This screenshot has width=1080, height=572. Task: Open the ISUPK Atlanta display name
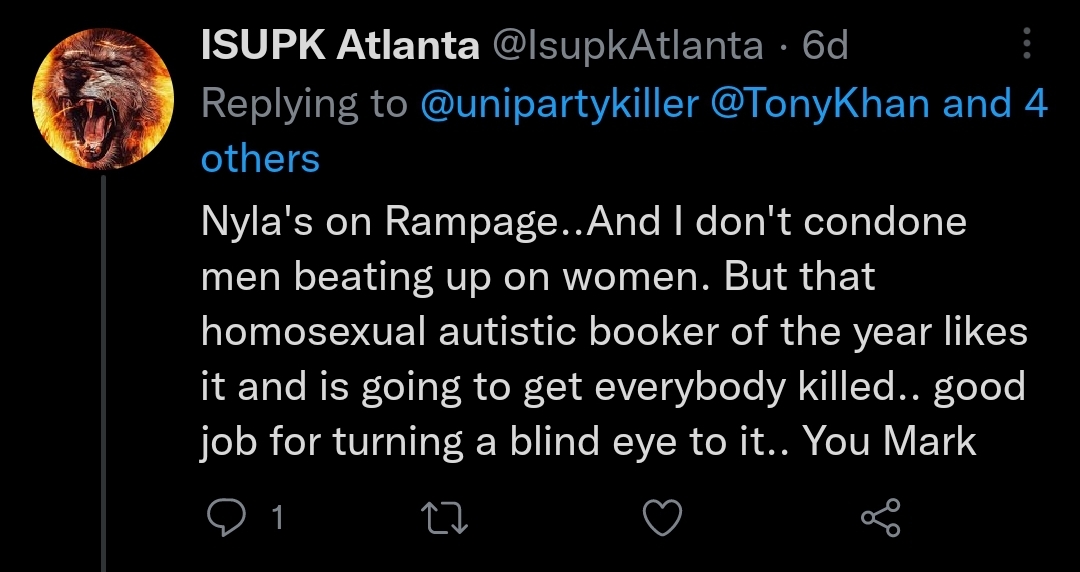coord(340,46)
